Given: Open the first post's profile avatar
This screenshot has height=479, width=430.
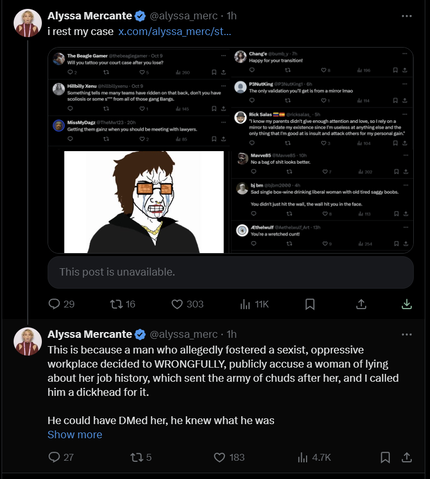Looking at the screenshot, I should pyautogui.click(x=28, y=23).
